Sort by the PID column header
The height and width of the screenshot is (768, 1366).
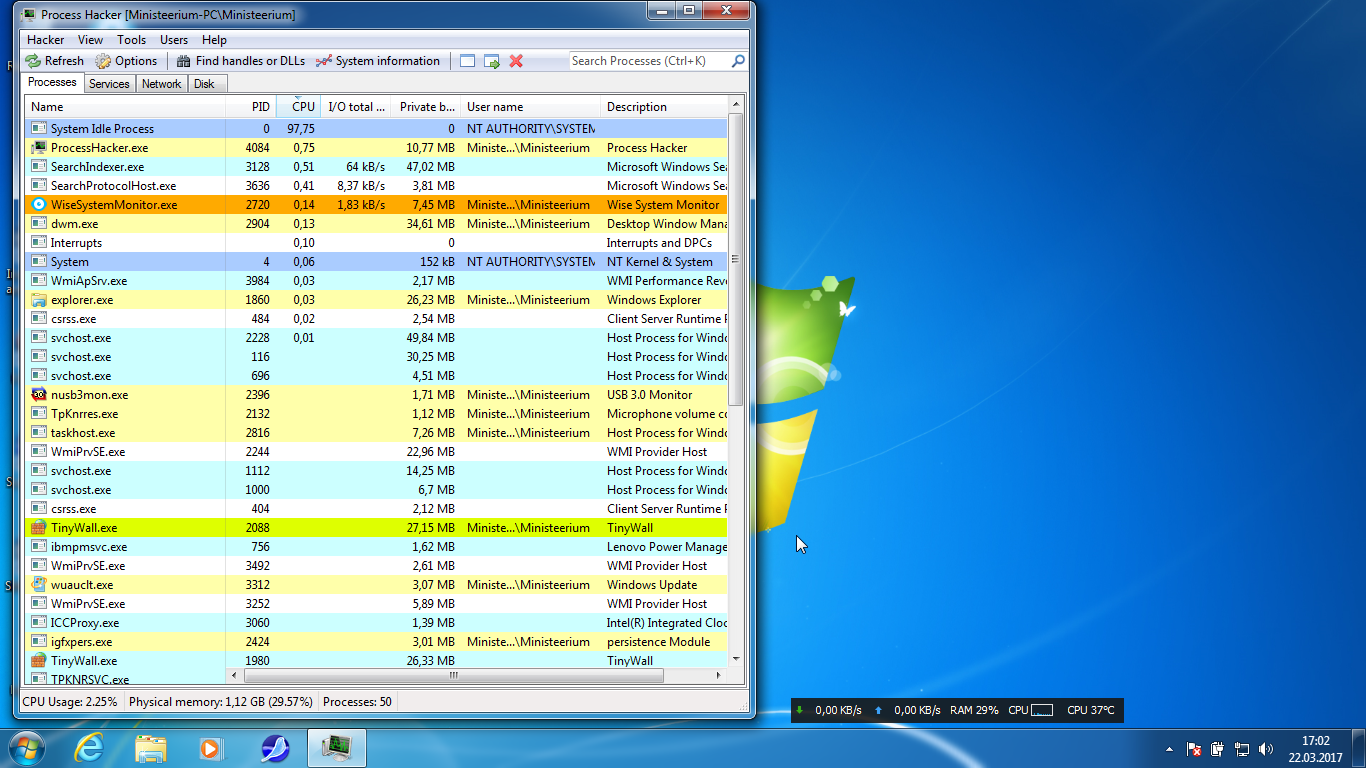[x=251, y=107]
